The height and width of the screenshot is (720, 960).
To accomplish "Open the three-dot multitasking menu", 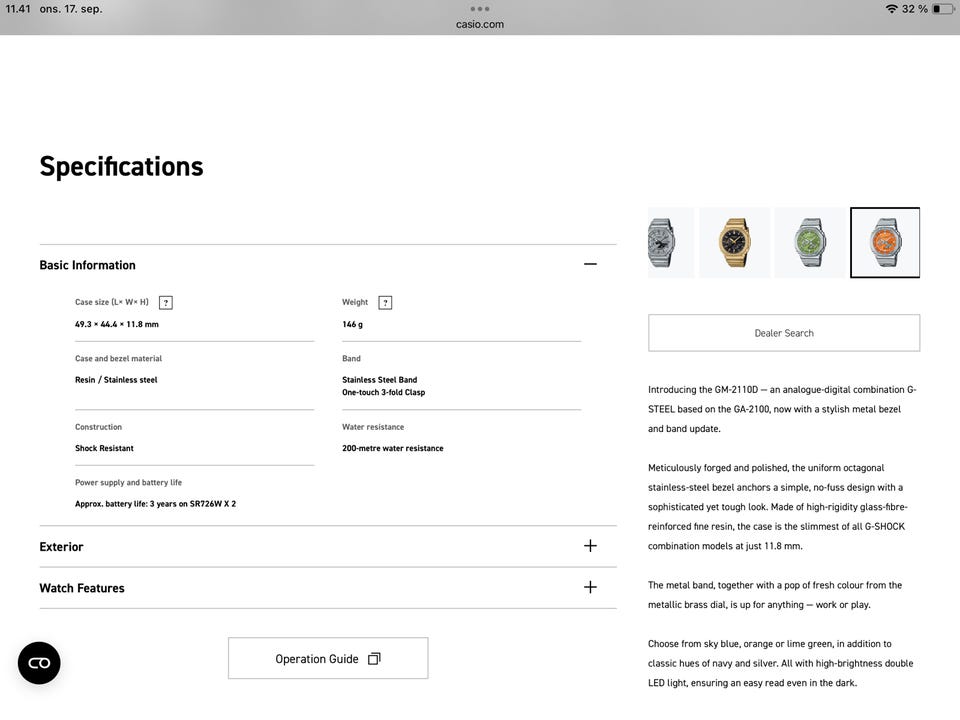I will click(480, 9).
